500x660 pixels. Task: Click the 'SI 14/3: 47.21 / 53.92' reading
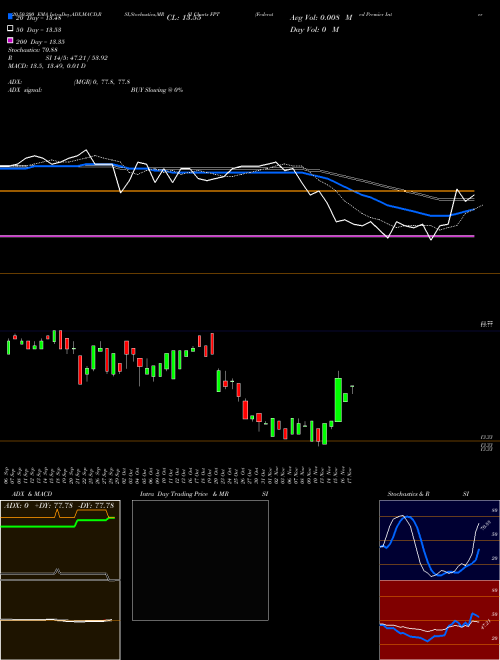tap(77, 58)
